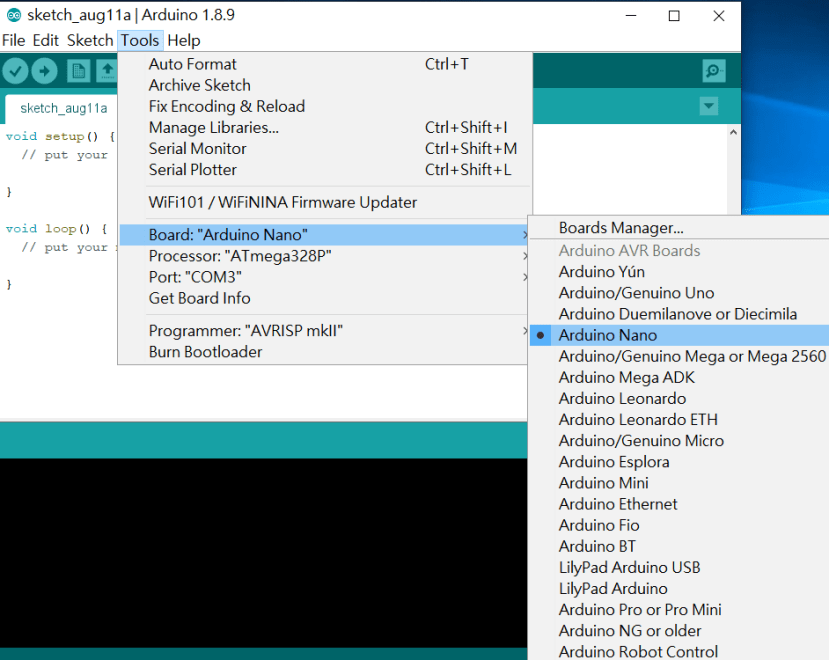Launch WiFi101 / WiFiNINA Firmware Updater

tap(325, 203)
